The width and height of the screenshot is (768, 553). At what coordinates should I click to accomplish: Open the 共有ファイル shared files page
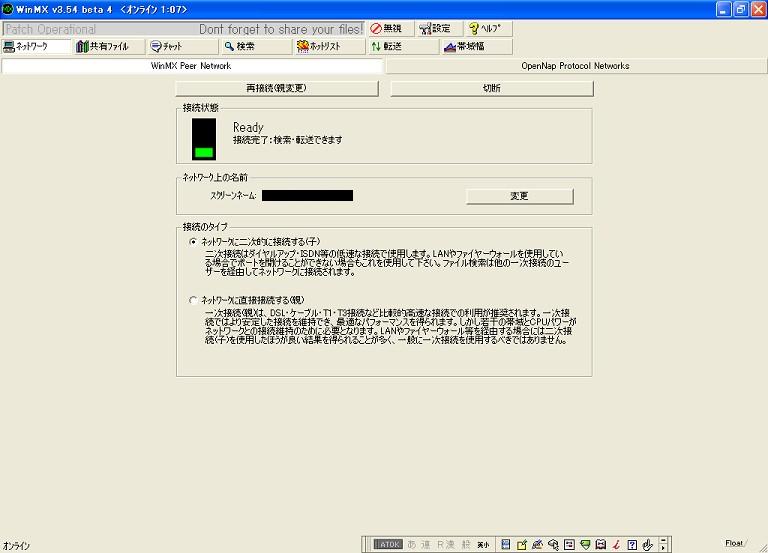click(x=110, y=46)
